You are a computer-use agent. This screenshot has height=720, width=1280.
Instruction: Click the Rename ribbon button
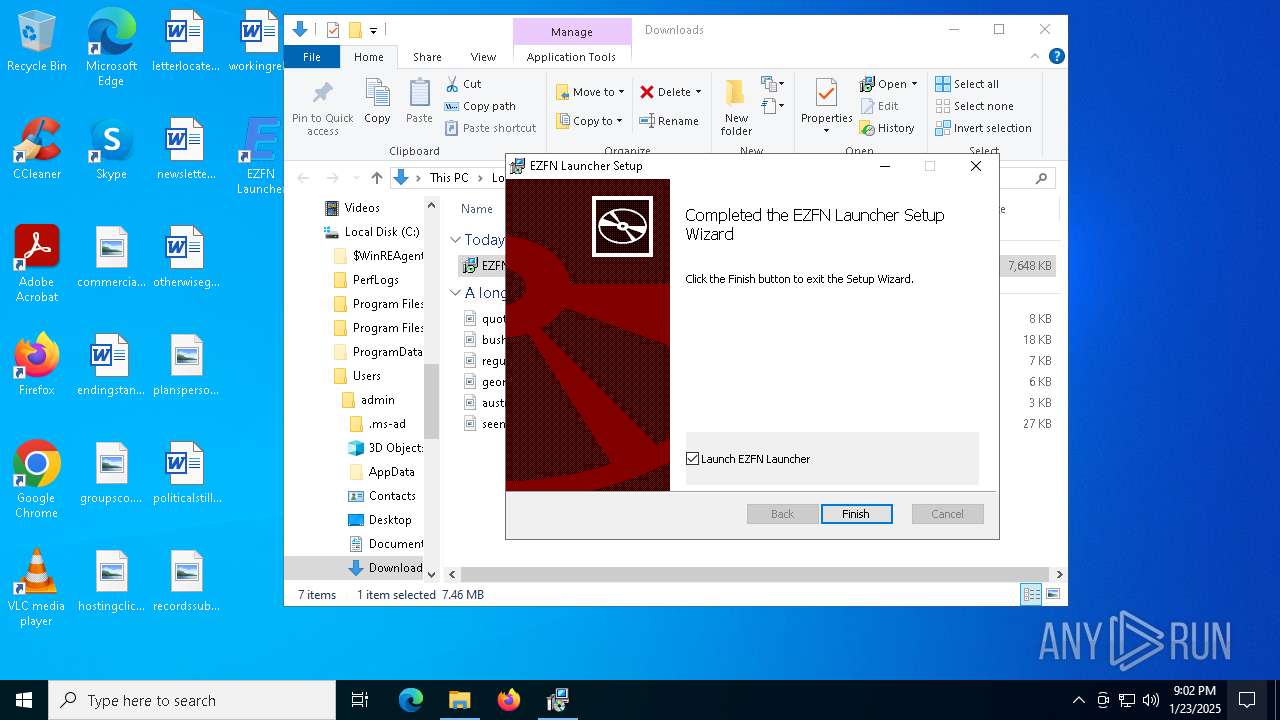[x=670, y=121]
